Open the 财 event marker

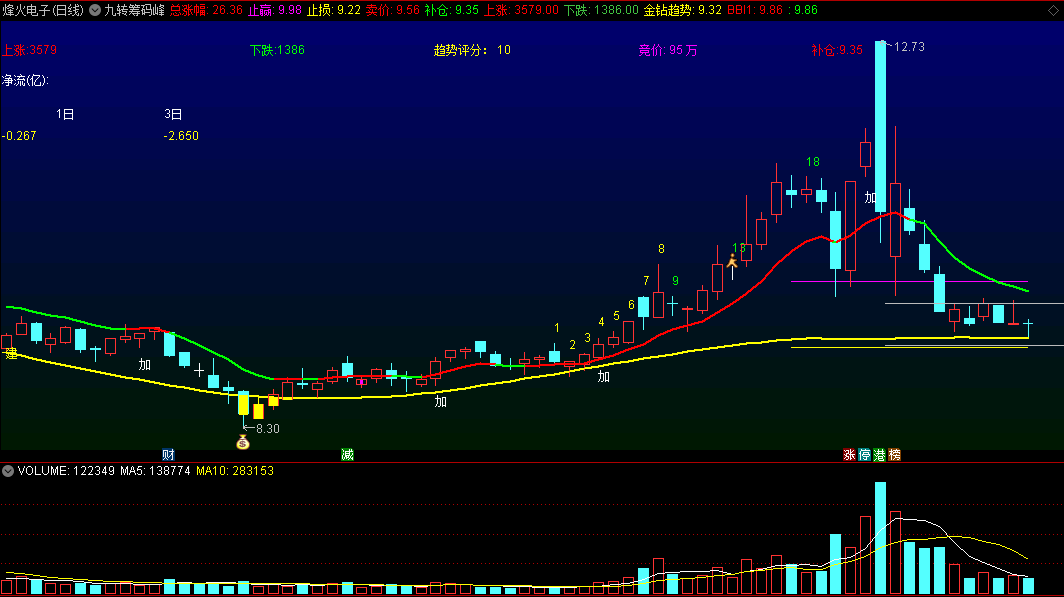[168, 455]
